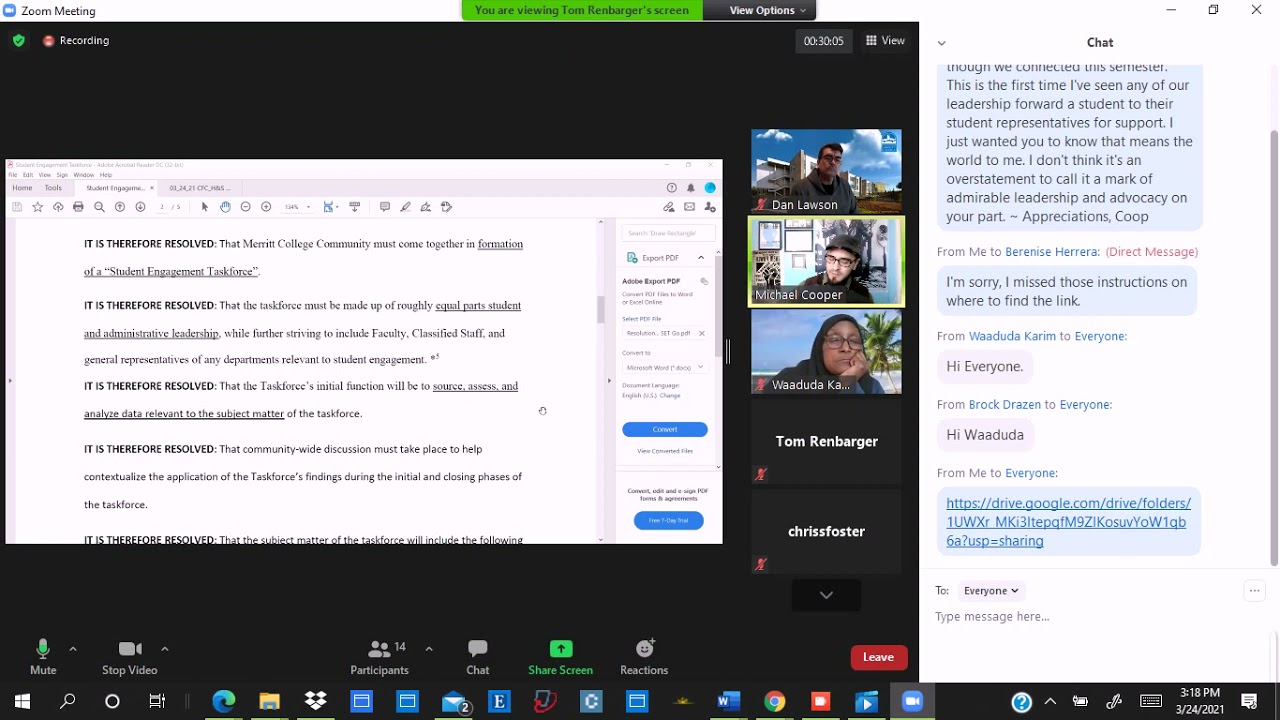Viewport: 1280px width, 720px height.
Task: Close the Student Engagement document tab
Action: 152,188
